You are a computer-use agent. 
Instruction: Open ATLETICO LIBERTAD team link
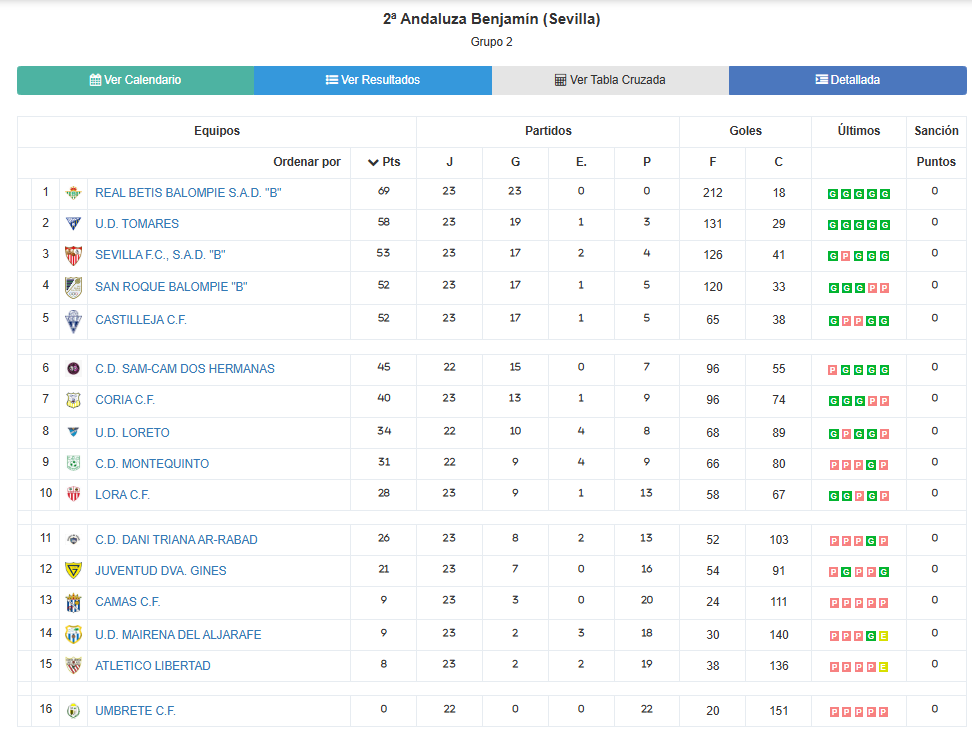(152, 666)
